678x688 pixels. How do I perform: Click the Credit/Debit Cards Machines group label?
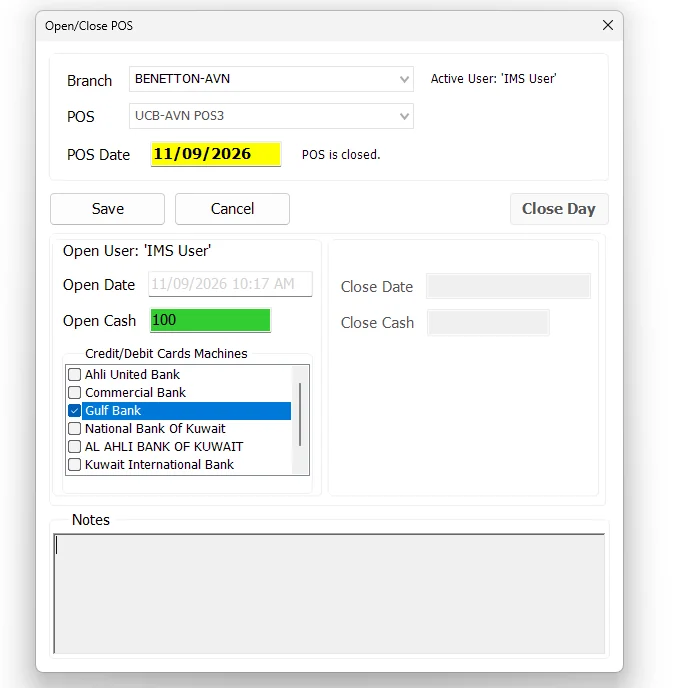166,354
